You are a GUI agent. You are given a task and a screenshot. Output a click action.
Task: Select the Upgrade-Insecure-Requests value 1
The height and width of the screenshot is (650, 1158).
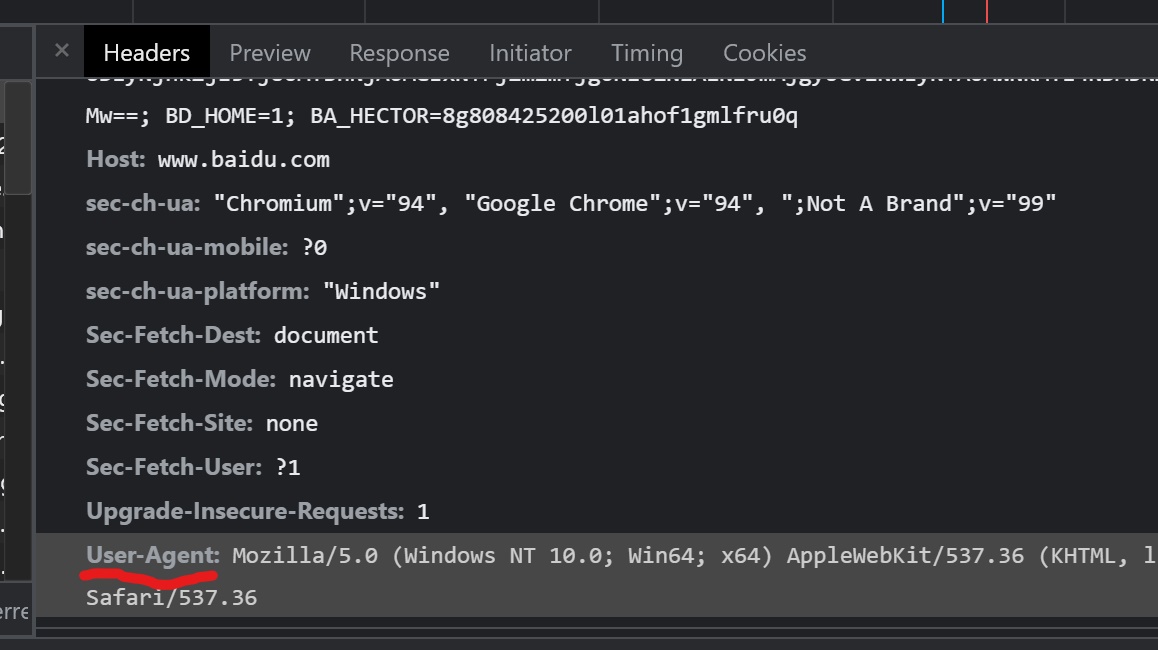tap(423, 512)
